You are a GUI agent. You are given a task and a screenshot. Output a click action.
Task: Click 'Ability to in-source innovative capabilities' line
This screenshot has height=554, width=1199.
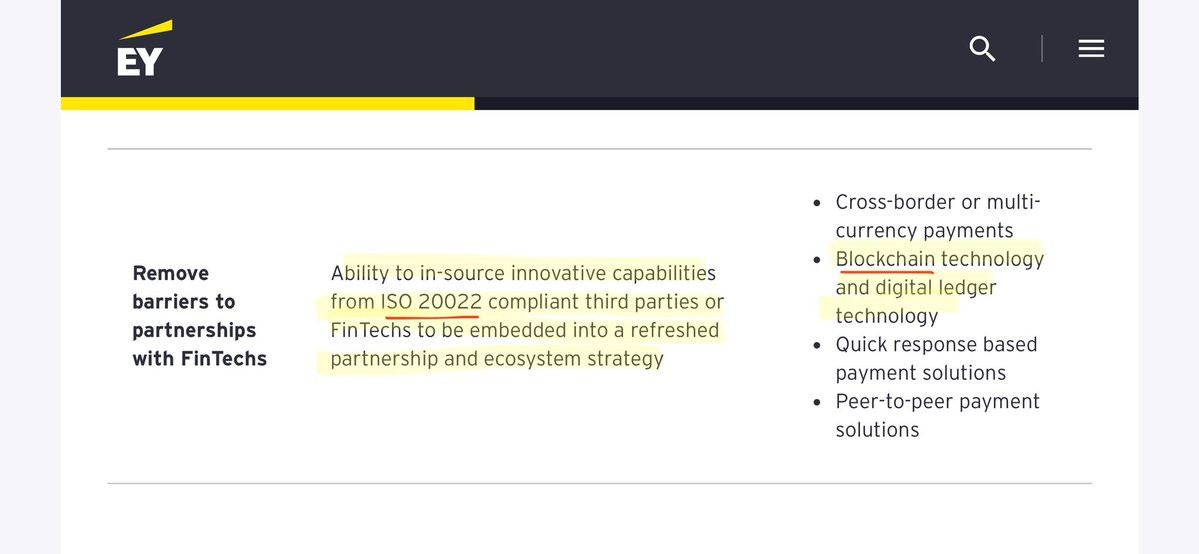point(523,273)
